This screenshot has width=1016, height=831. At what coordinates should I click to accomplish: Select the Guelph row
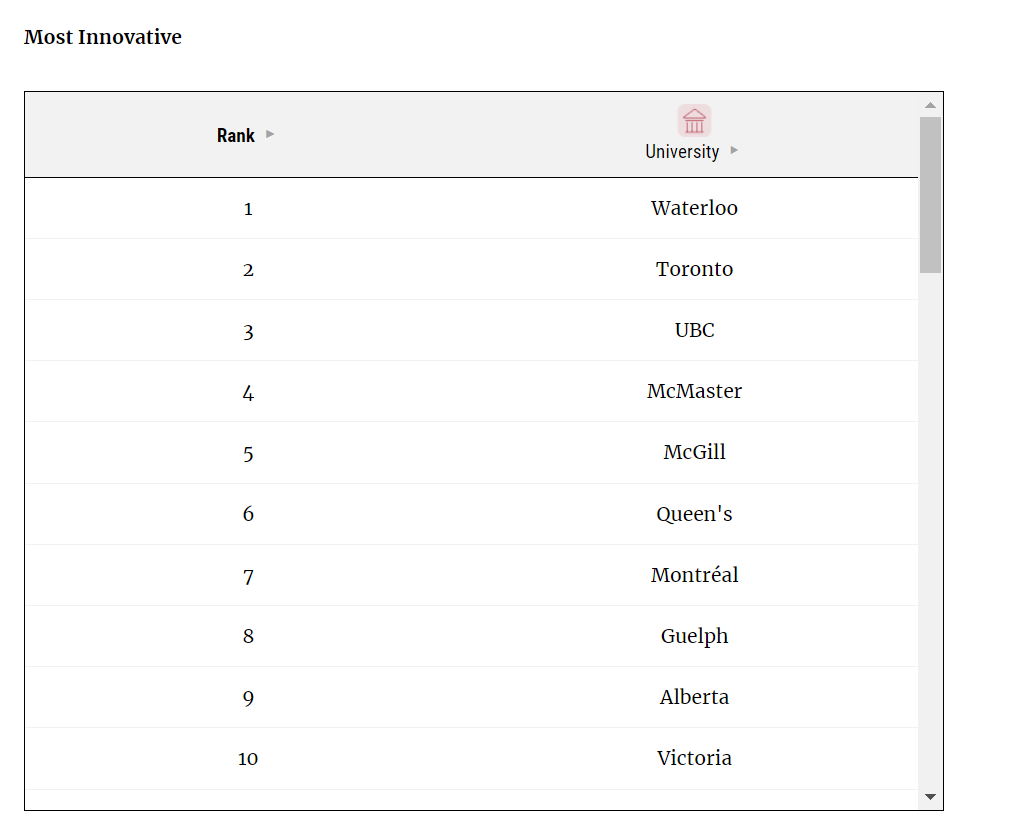pos(471,636)
